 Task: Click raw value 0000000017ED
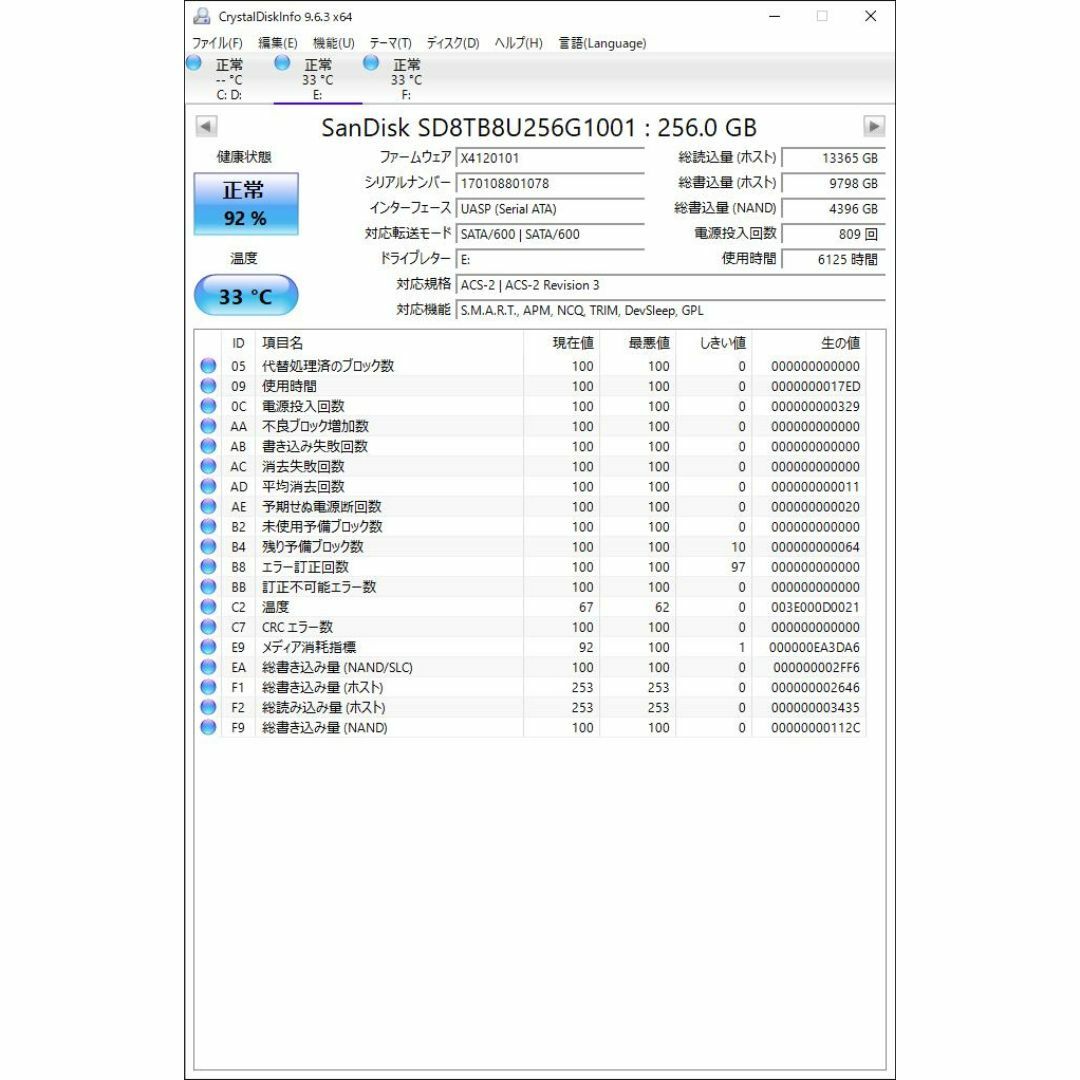tap(816, 386)
